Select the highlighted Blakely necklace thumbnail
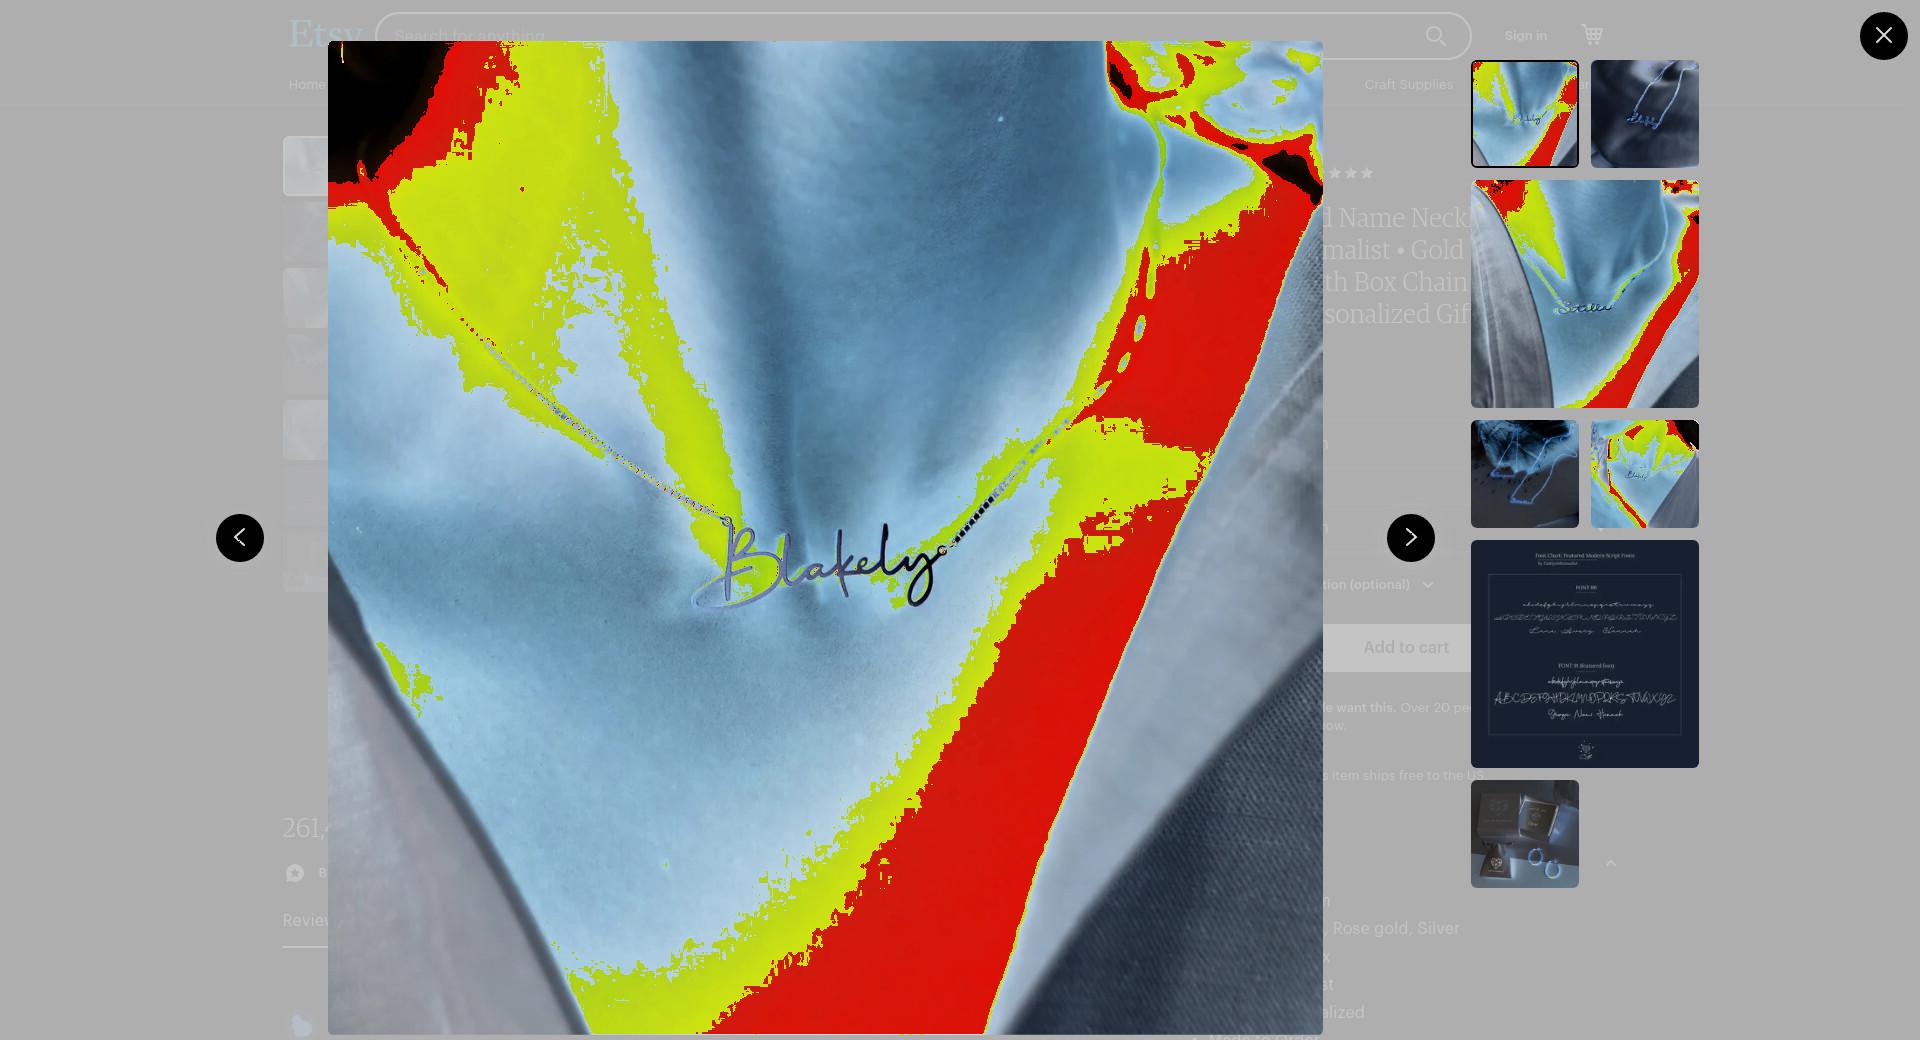Viewport: 1920px width, 1040px height. [1524, 114]
